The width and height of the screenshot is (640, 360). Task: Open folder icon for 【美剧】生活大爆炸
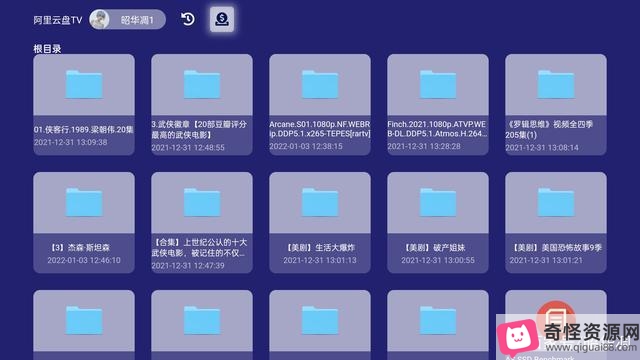click(x=320, y=202)
